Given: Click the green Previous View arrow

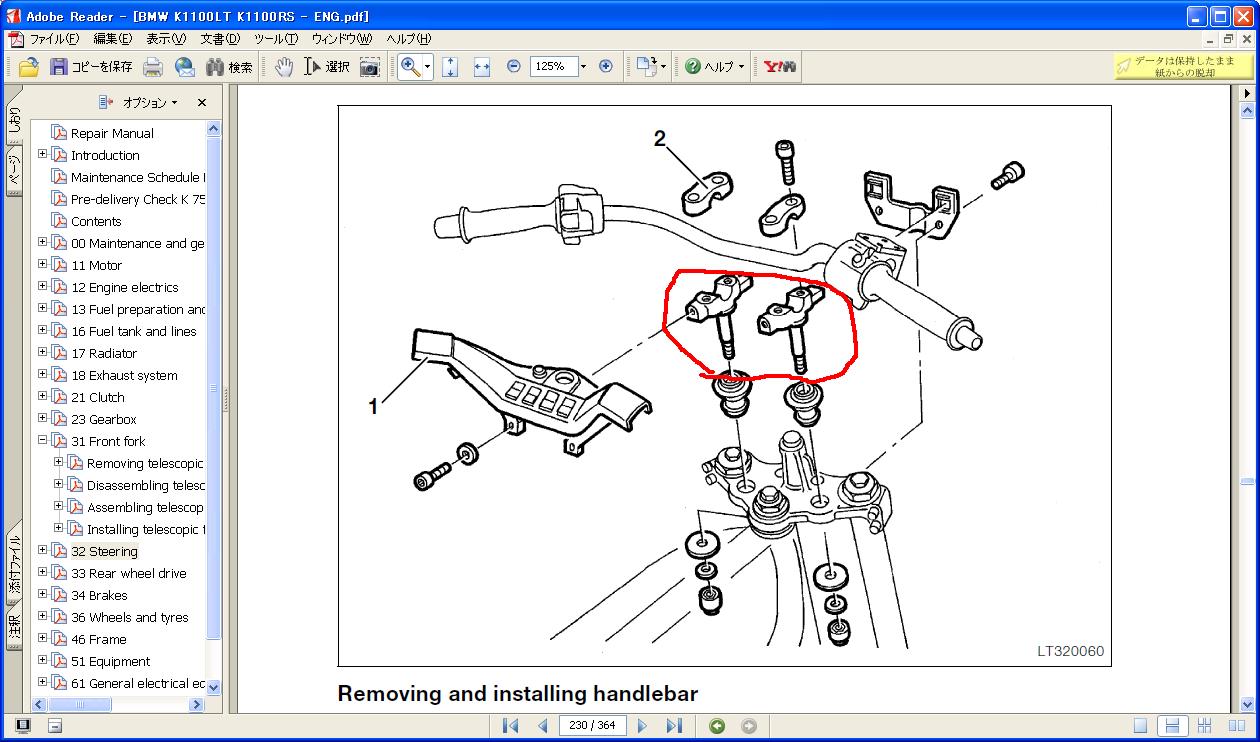Looking at the screenshot, I should tap(717, 726).
